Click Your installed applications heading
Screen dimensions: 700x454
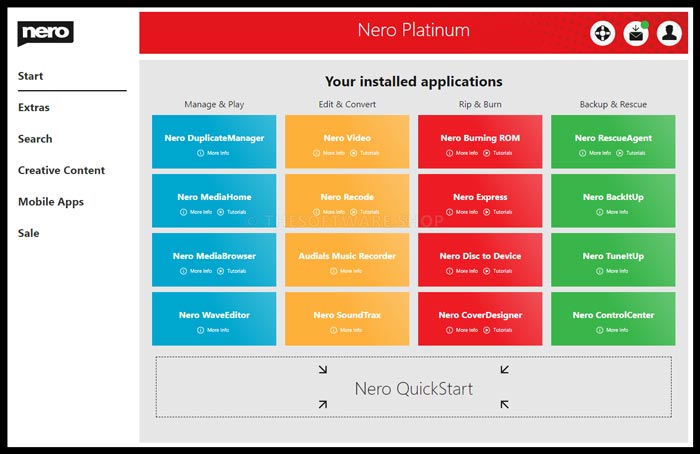tap(413, 82)
